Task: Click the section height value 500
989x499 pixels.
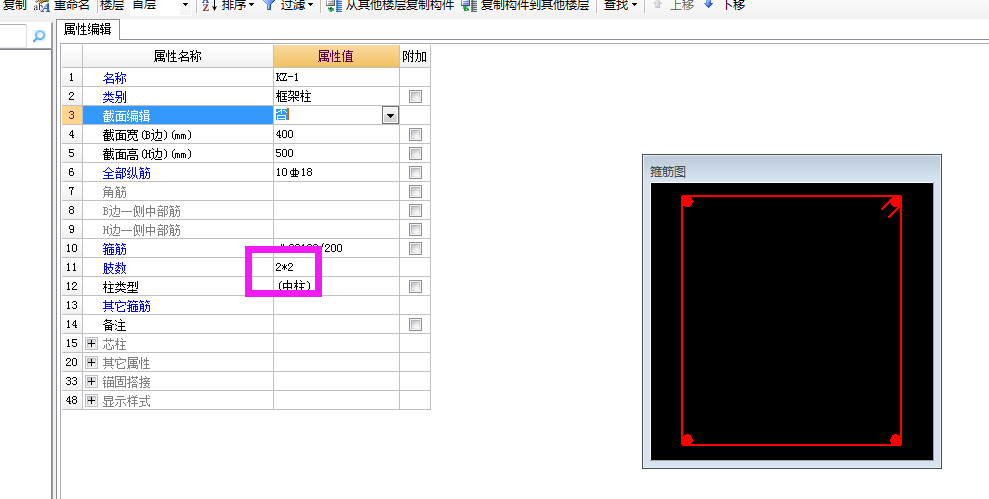Action: 336,153
